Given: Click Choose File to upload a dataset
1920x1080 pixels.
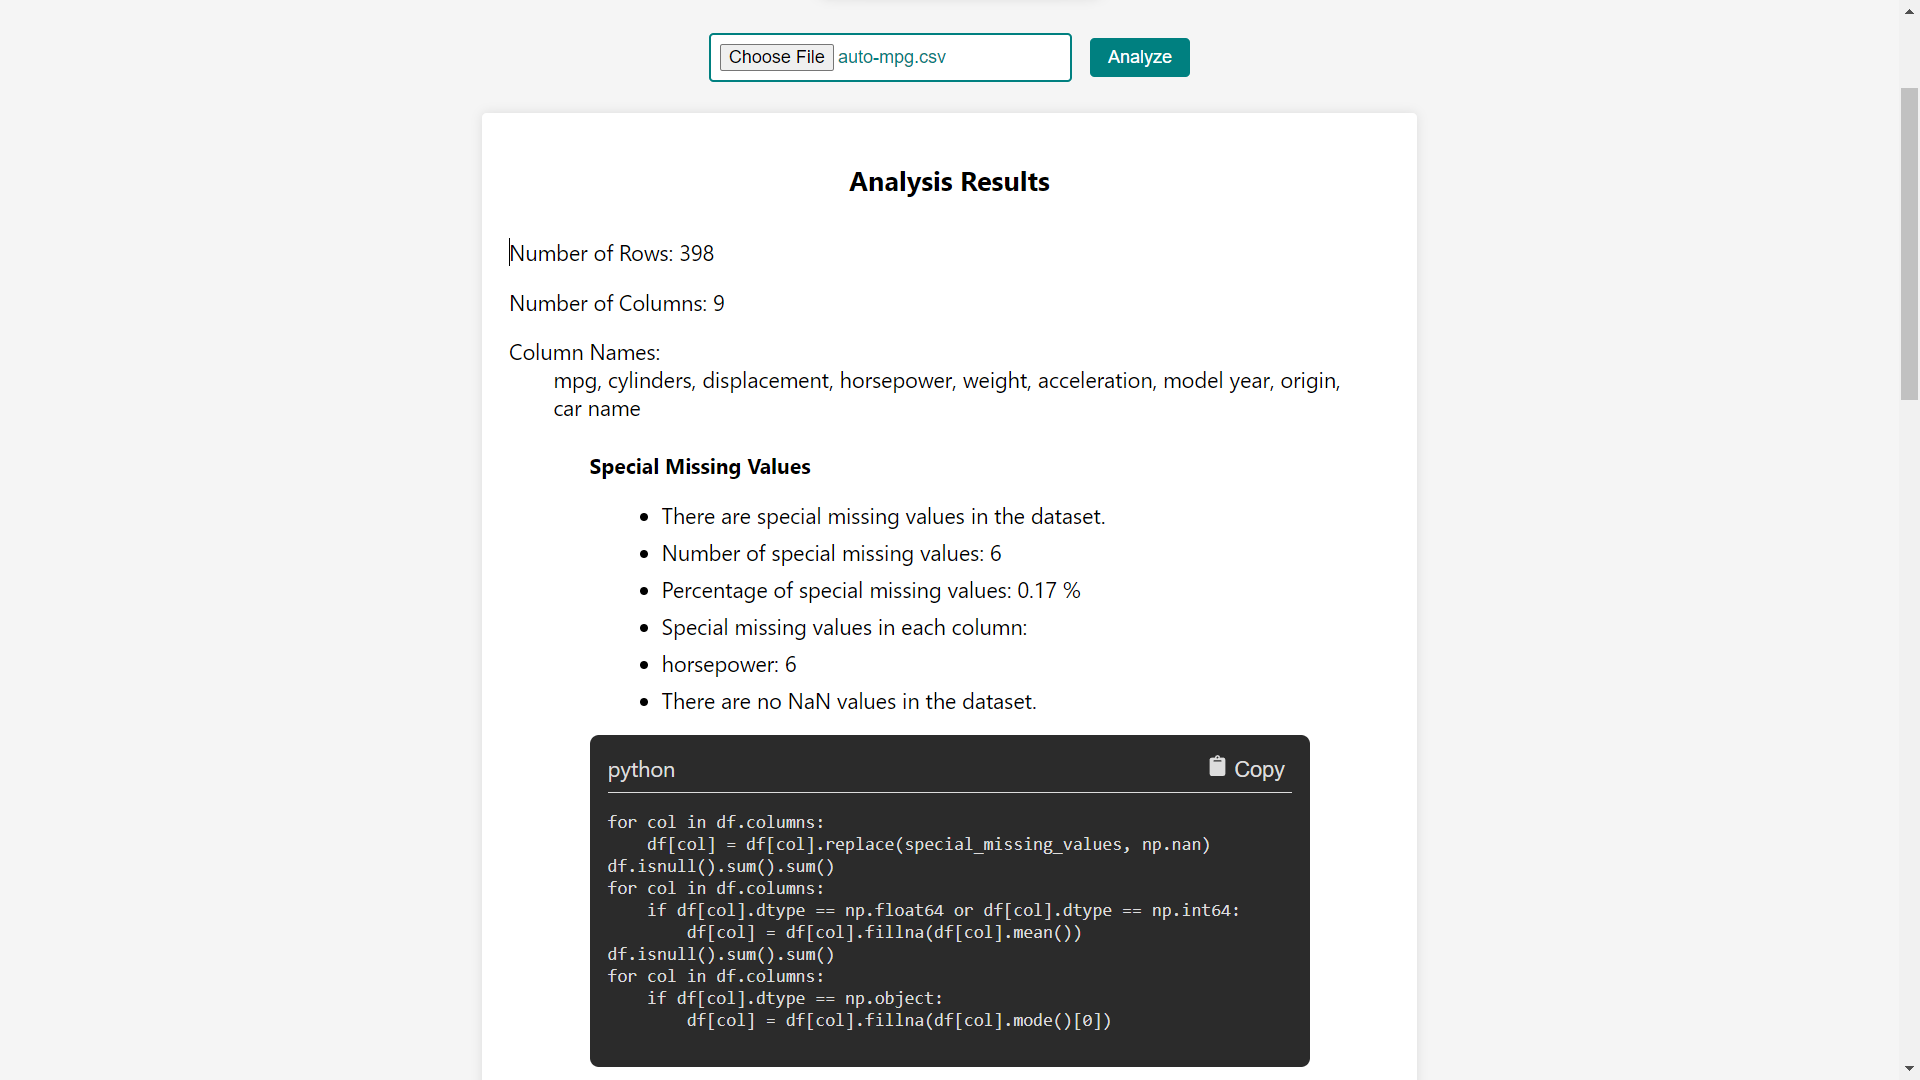Looking at the screenshot, I should point(776,57).
